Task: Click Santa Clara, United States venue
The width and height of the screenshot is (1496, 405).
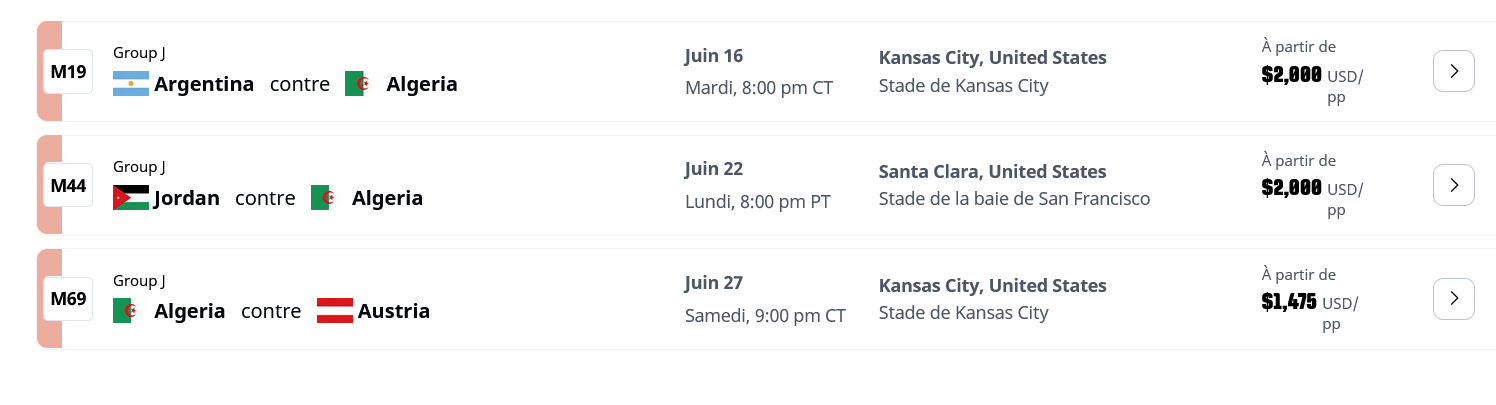Action: point(992,172)
